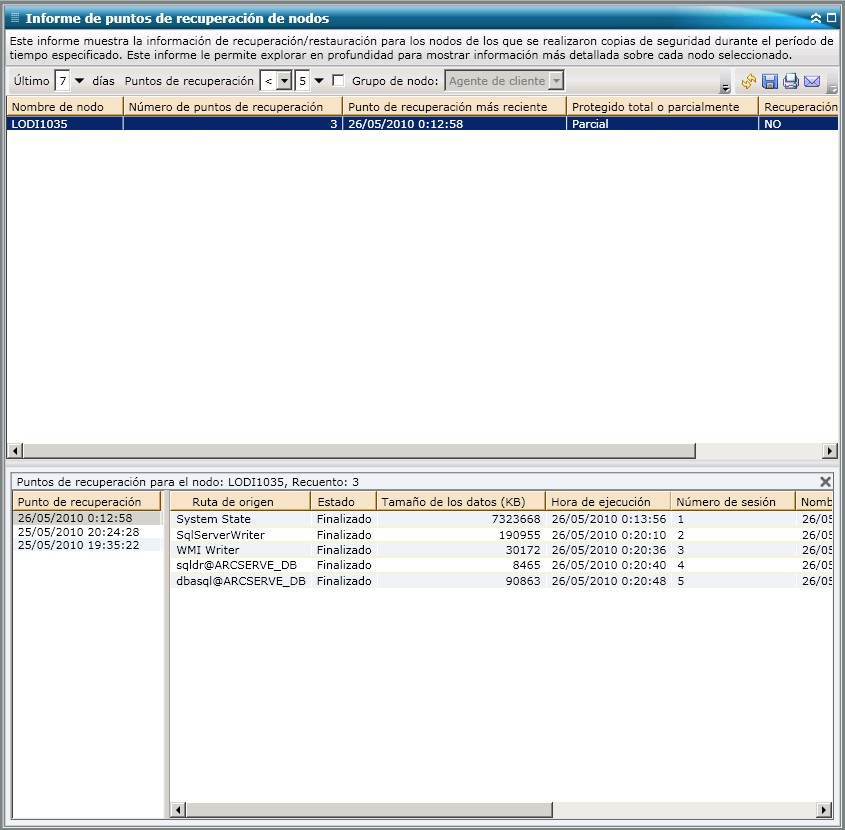Sort by Estado column header
The image size is (845, 830).
(x=343, y=502)
